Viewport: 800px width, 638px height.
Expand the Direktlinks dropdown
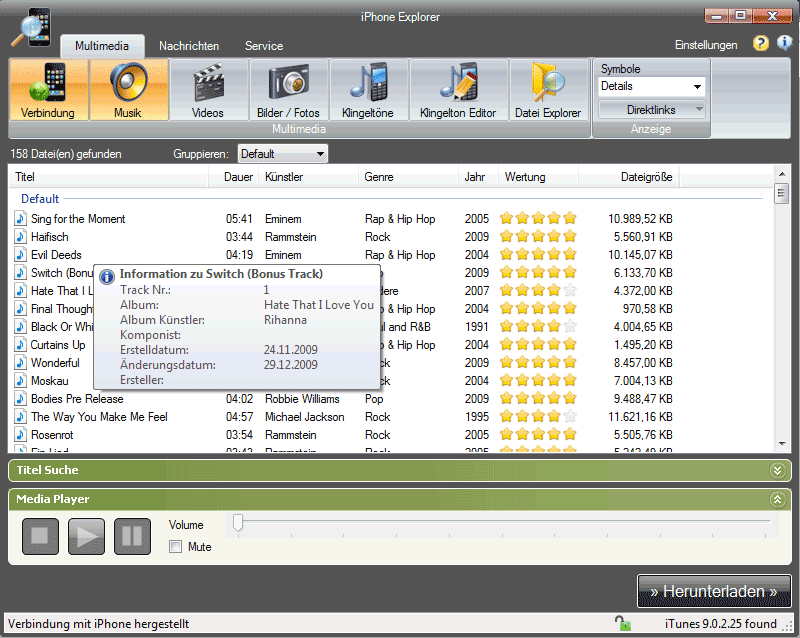[651, 110]
